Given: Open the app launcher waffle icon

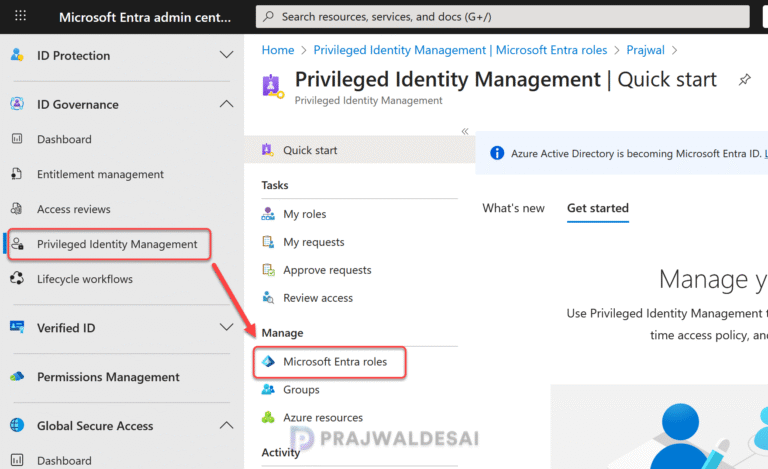Looking at the screenshot, I should coord(20,16).
